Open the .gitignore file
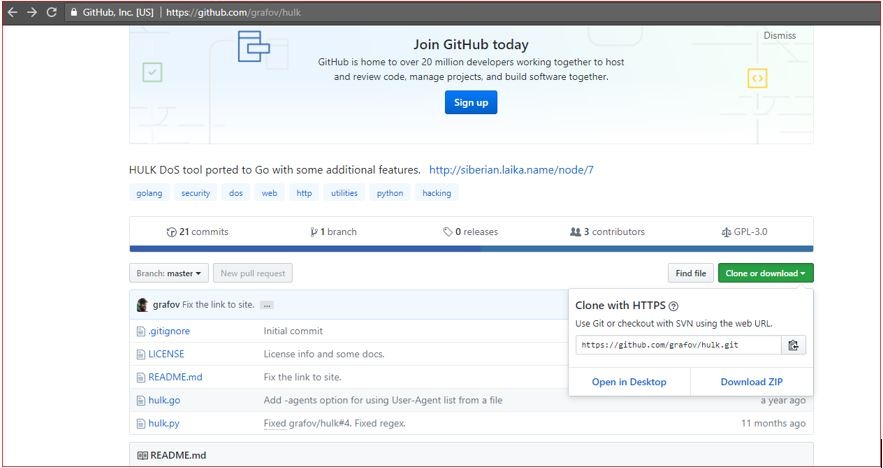Screen dimensions: 883x468 [169, 331]
